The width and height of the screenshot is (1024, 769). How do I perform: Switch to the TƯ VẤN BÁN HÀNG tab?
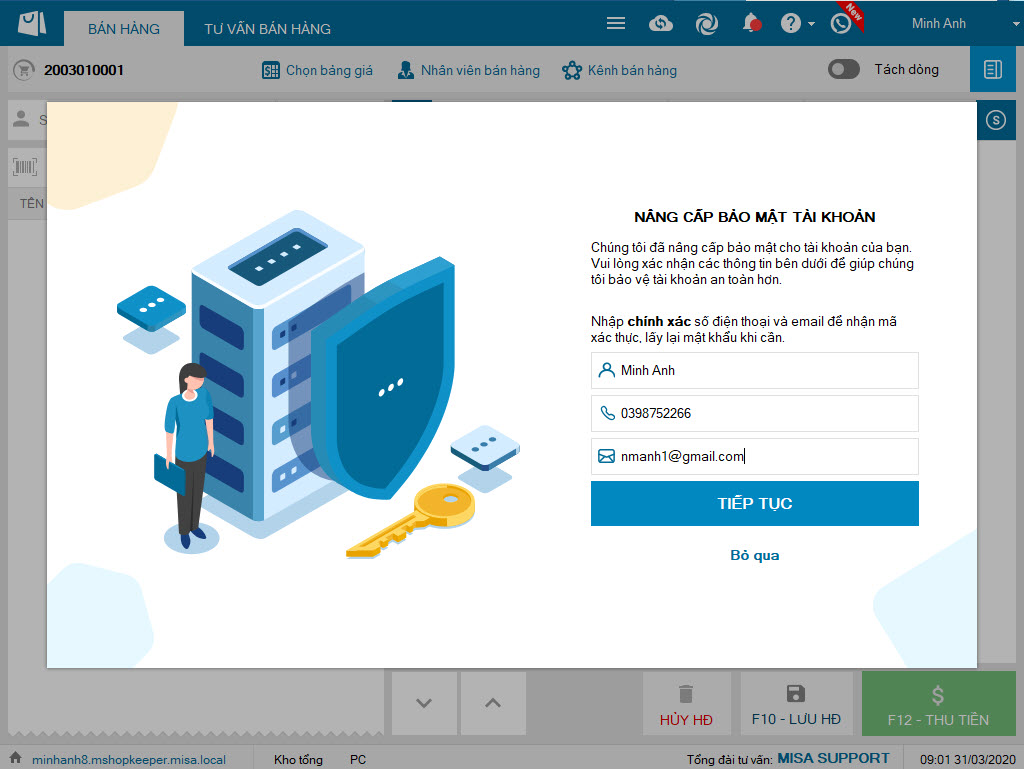pos(267,29)
